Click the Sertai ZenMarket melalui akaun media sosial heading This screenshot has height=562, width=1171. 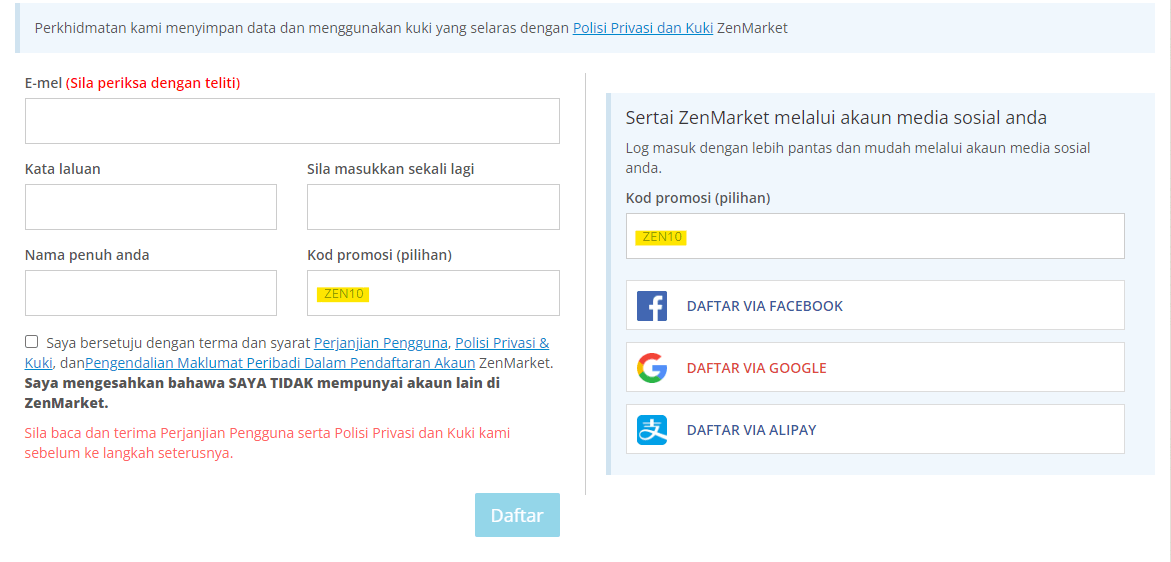[x=836, y=117]
